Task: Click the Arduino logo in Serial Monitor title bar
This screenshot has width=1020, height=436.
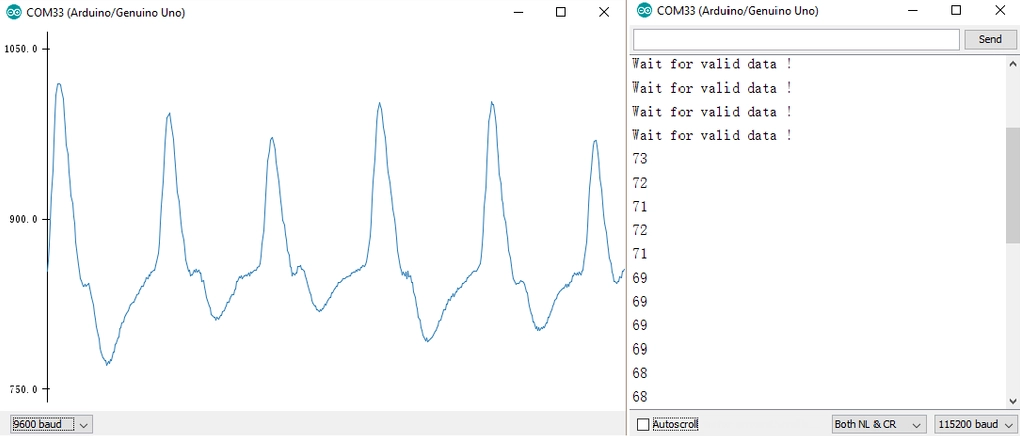Action: point(644,11)
